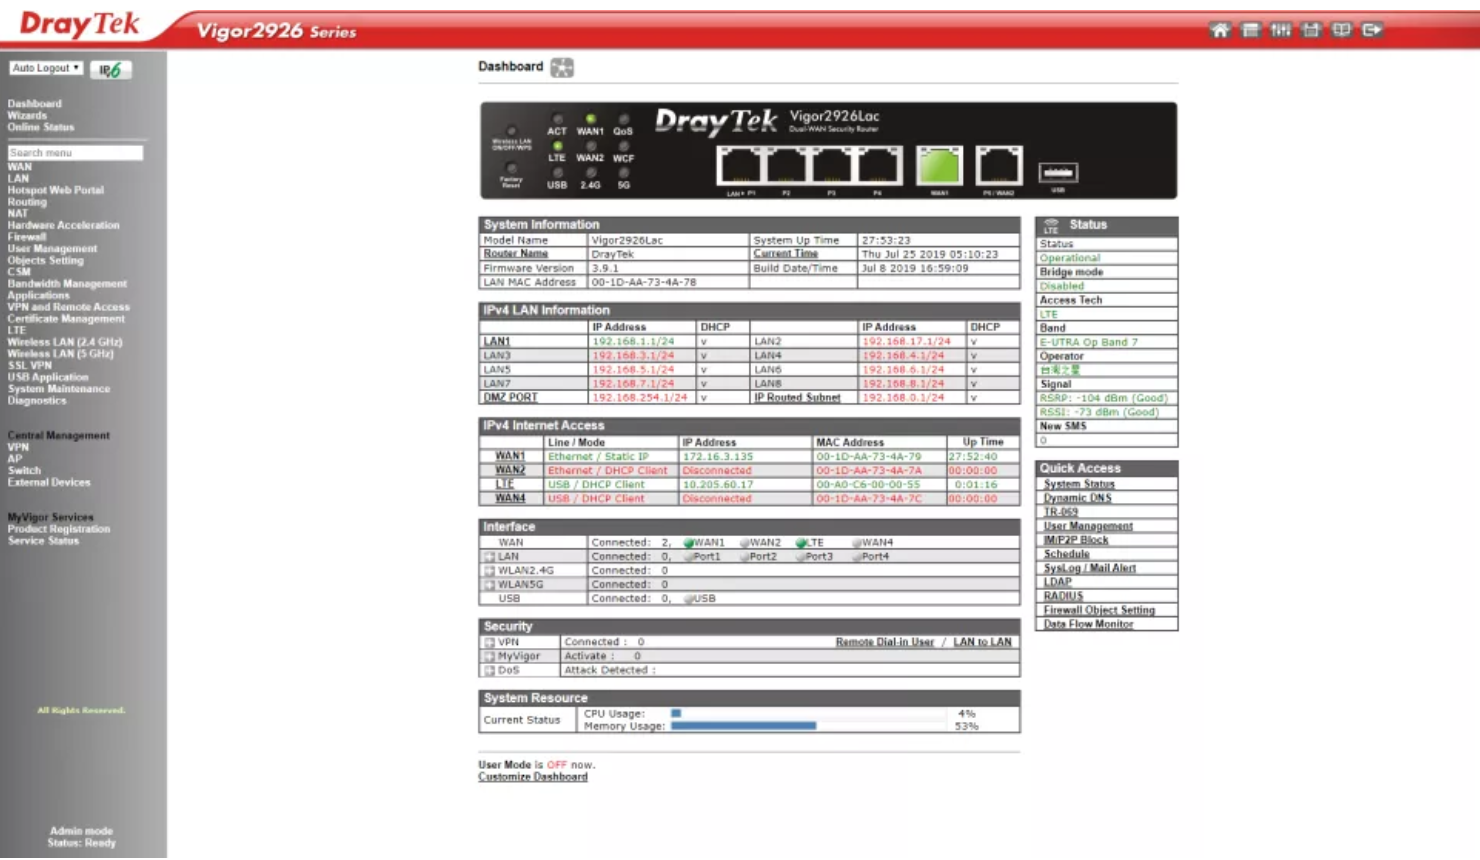Click the grey WAN2 status dot in the Interface table
The width and height of the screenshot is (1480, 860).
pyautogui.click(x=745, y=543)
